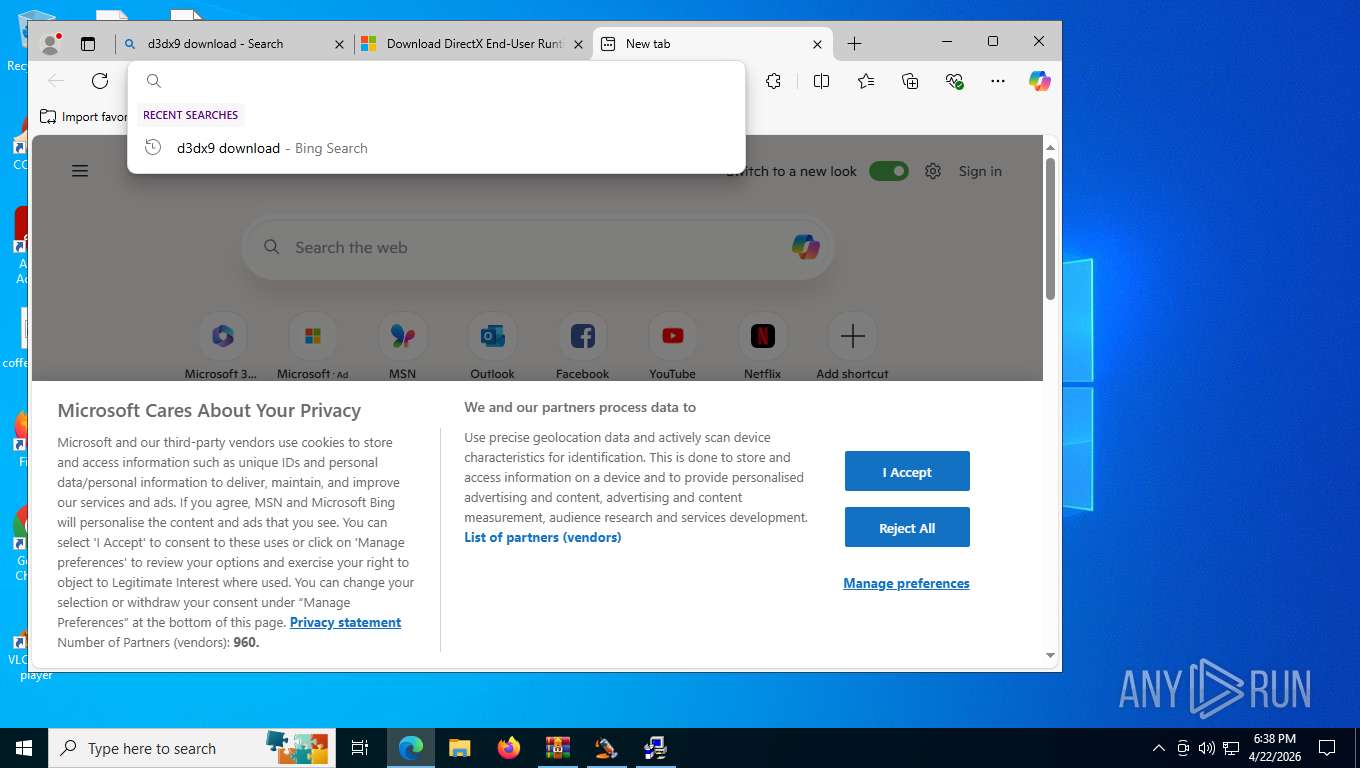This screenshot has width=1360, height=768.
Task: Click Import favorites in favorites bar
Action: click(84, 117)
